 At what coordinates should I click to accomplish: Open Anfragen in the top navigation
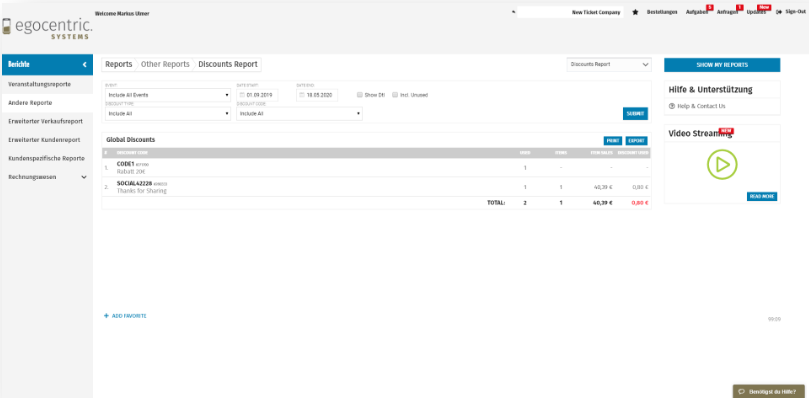727,12
